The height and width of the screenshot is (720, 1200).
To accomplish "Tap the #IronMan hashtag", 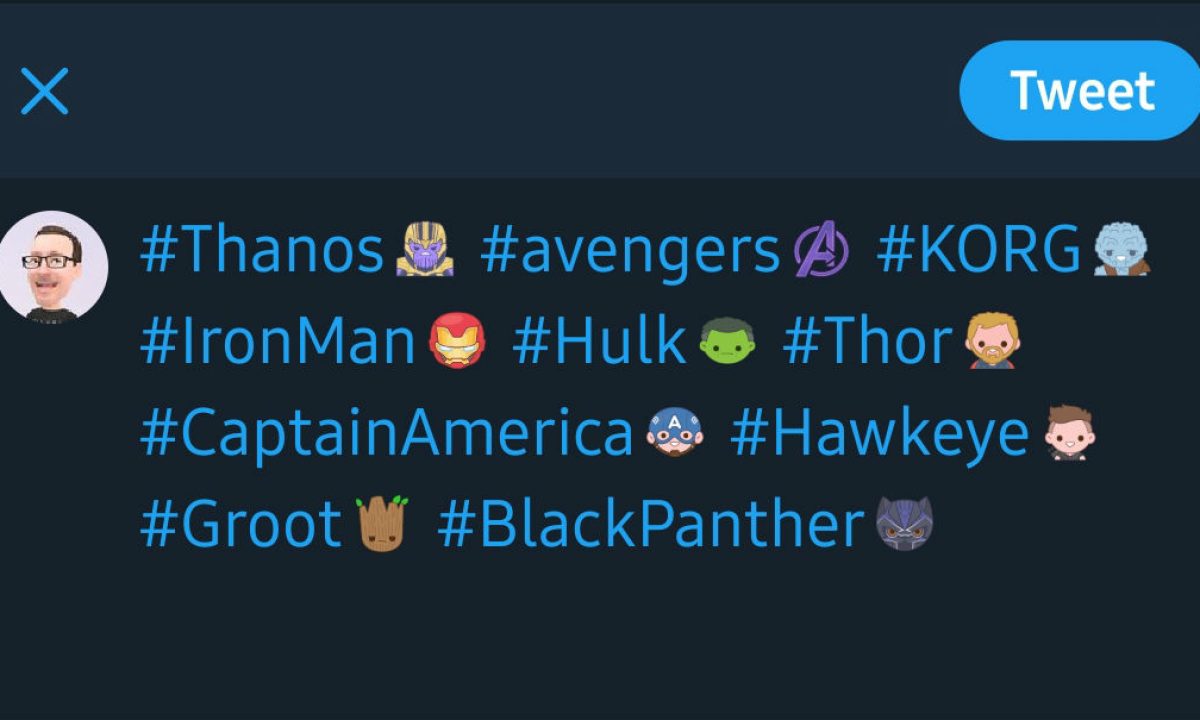I will (277, 342).
